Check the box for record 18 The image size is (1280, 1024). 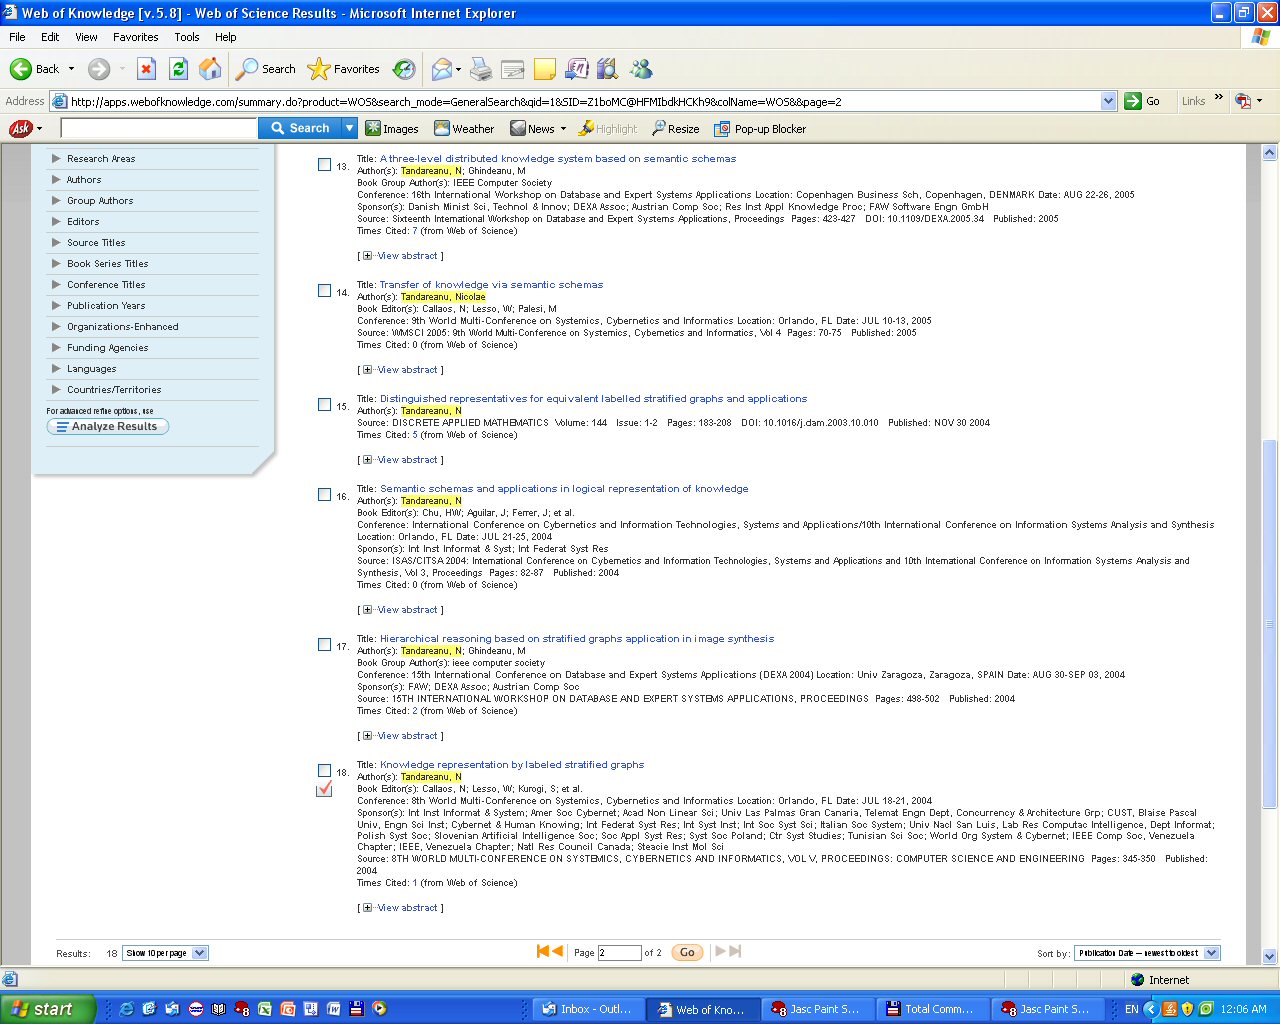(324, 771)
